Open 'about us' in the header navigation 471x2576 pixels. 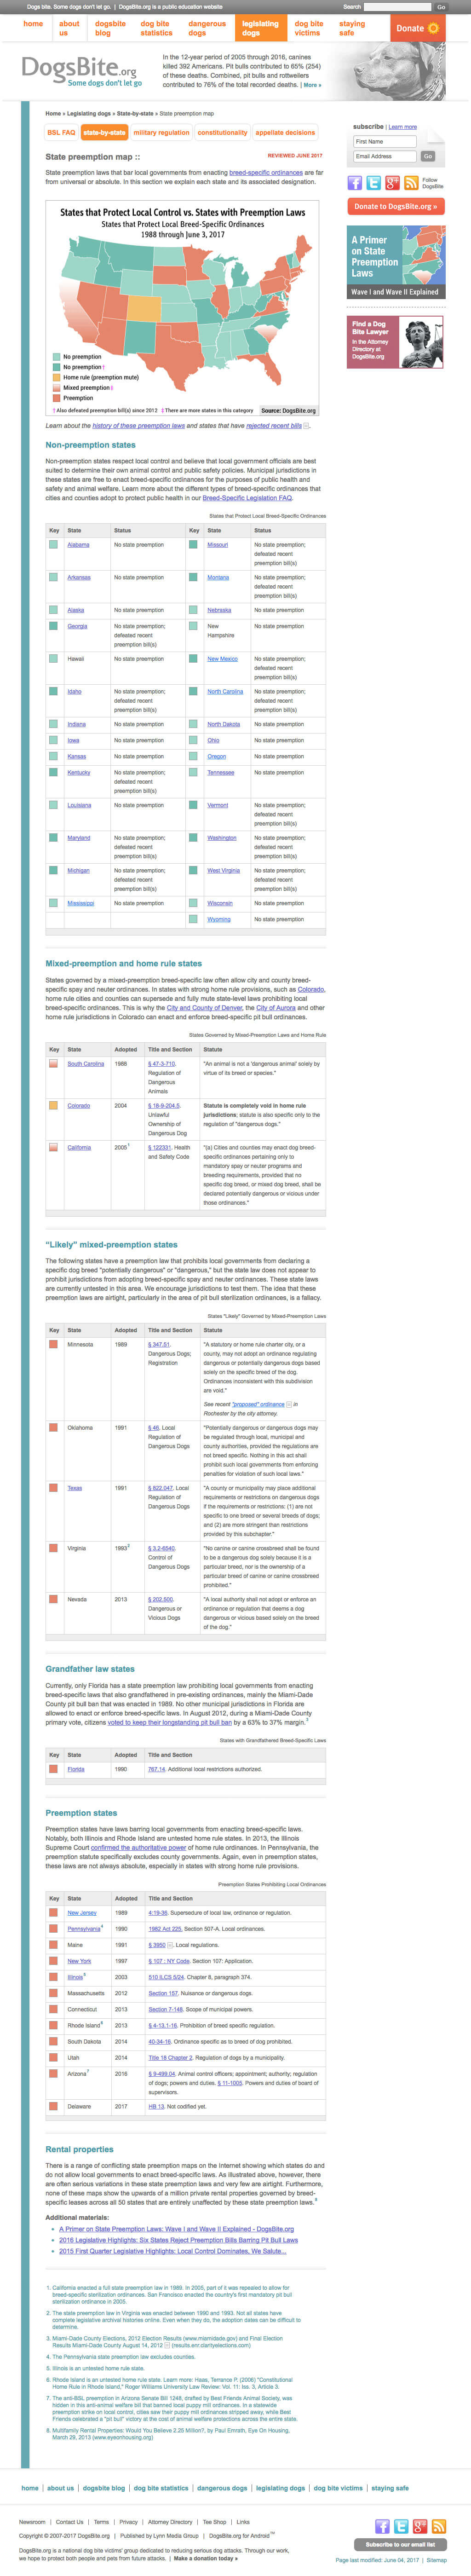tap(69, 28)
